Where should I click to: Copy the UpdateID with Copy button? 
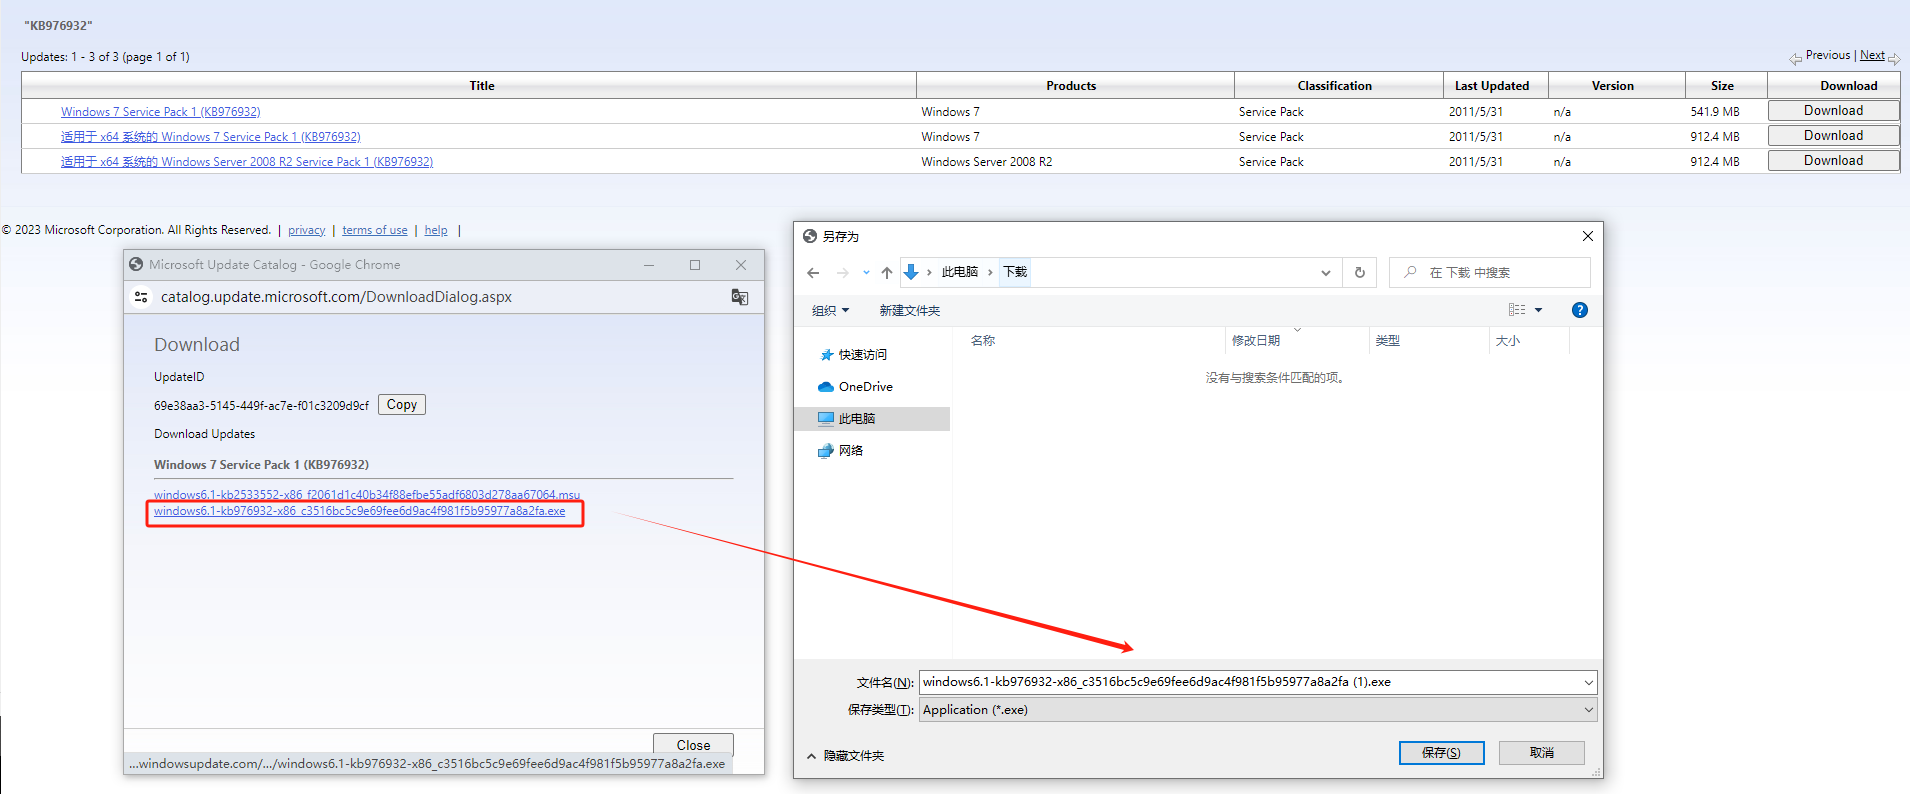[x=402, y=405]
